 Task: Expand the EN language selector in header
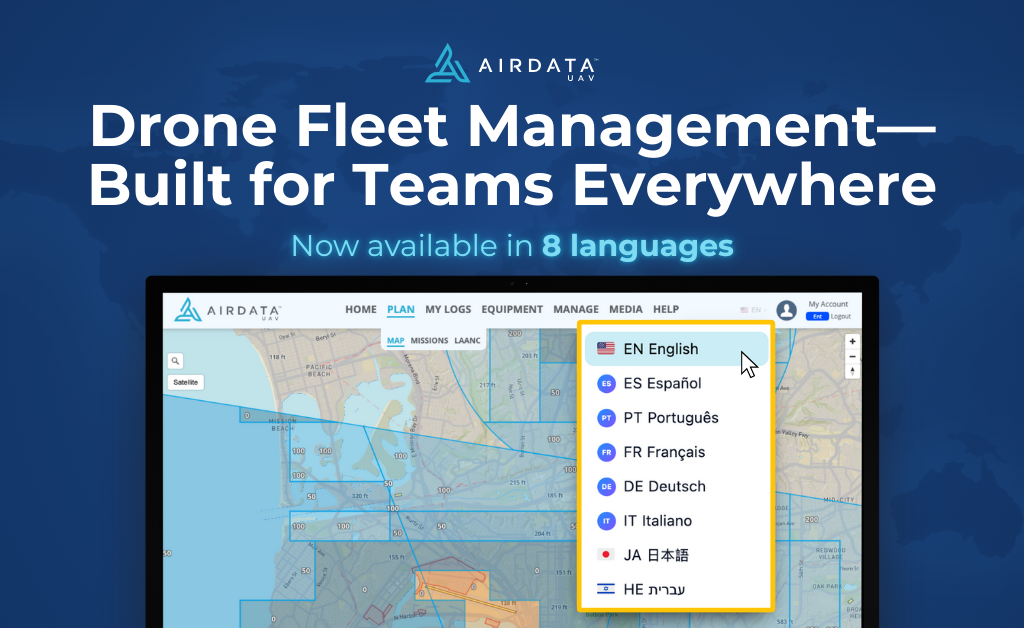pos(751,310)
